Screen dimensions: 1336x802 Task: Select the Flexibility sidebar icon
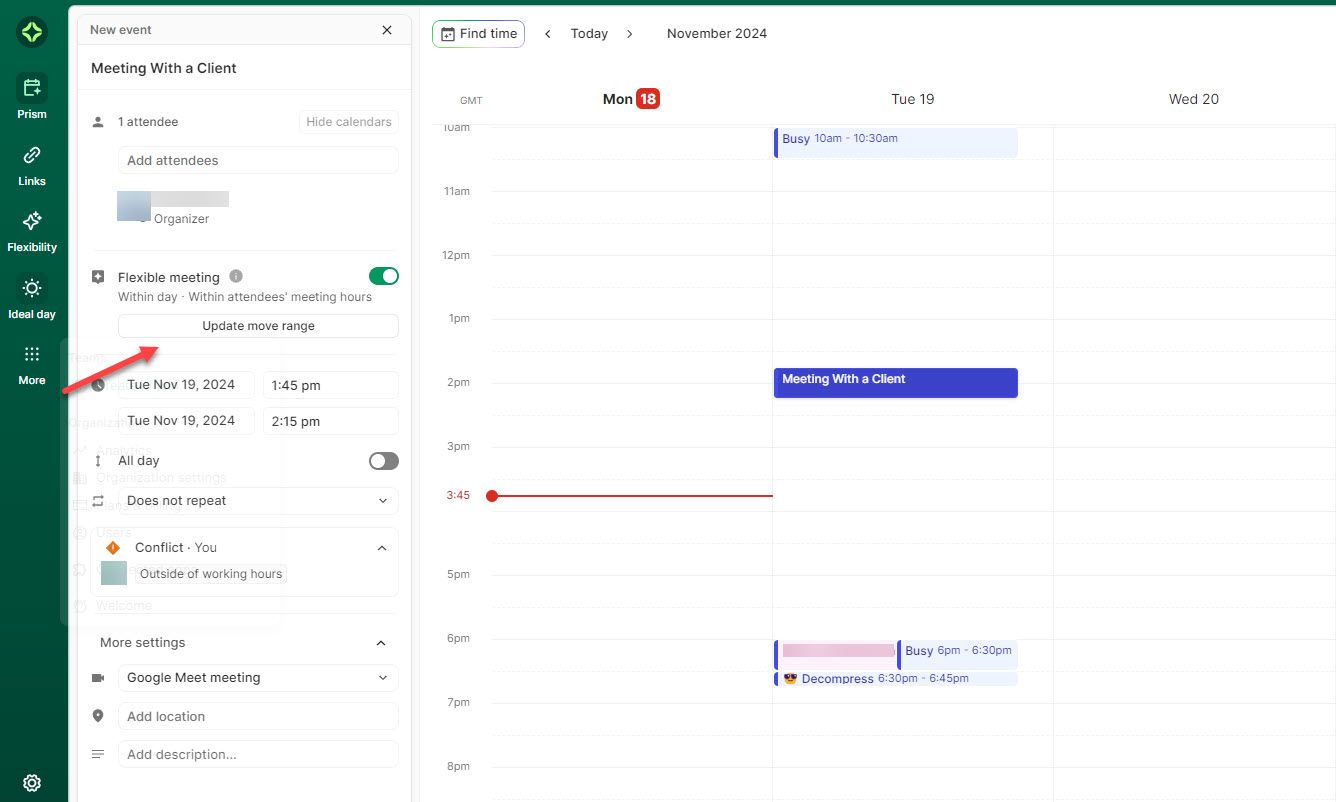coord(31,228)
